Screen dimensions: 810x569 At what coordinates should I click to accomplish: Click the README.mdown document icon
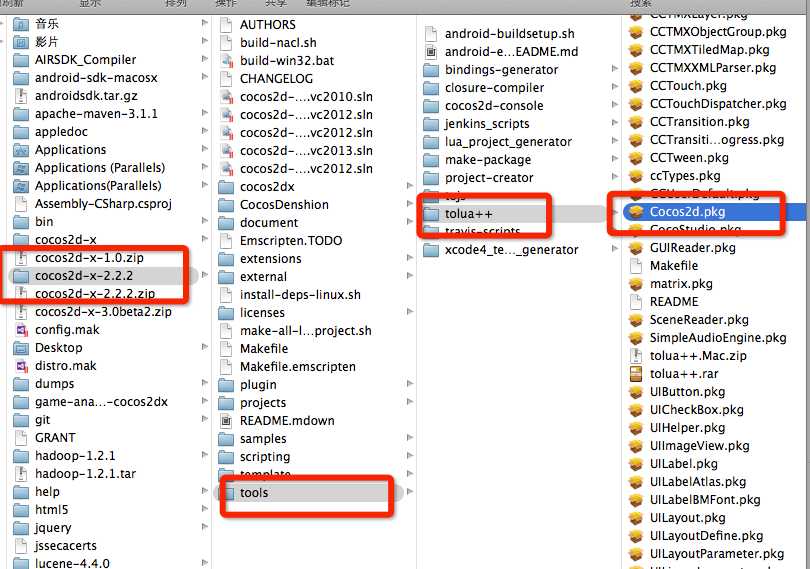point(226,421)
